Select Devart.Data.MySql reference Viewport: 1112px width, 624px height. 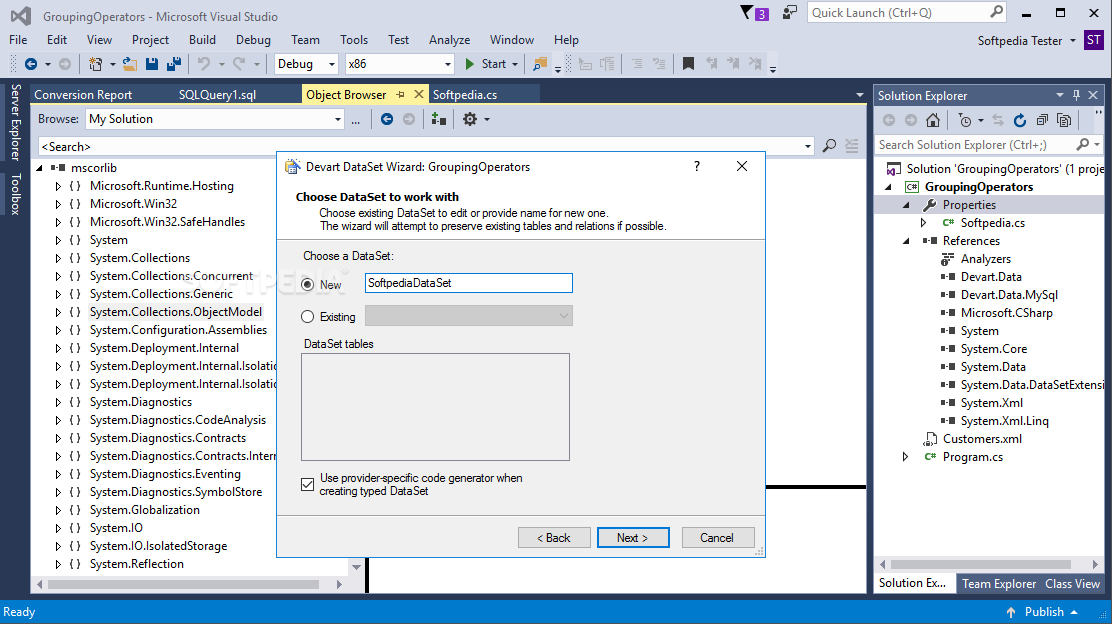coord(1008,295)
